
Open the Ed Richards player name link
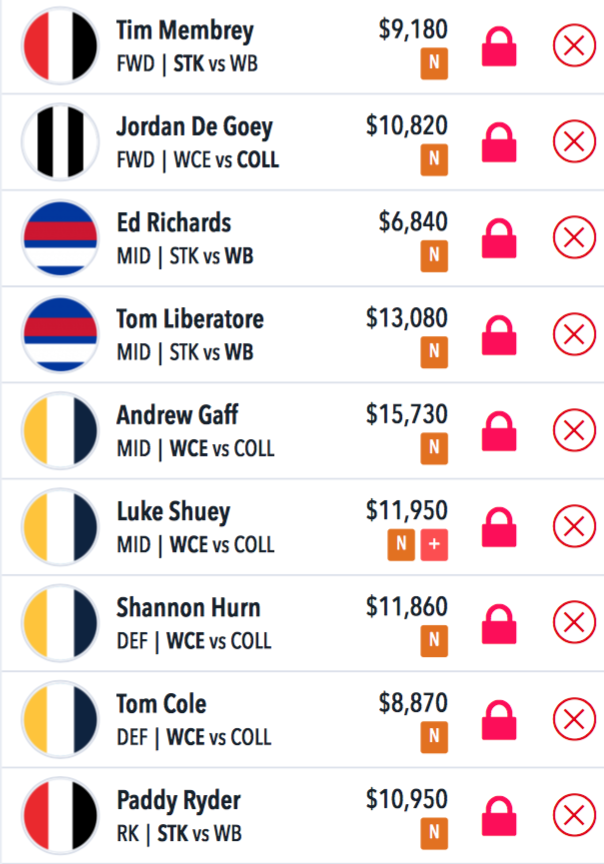pyautogui.click(x=174, y=223)
